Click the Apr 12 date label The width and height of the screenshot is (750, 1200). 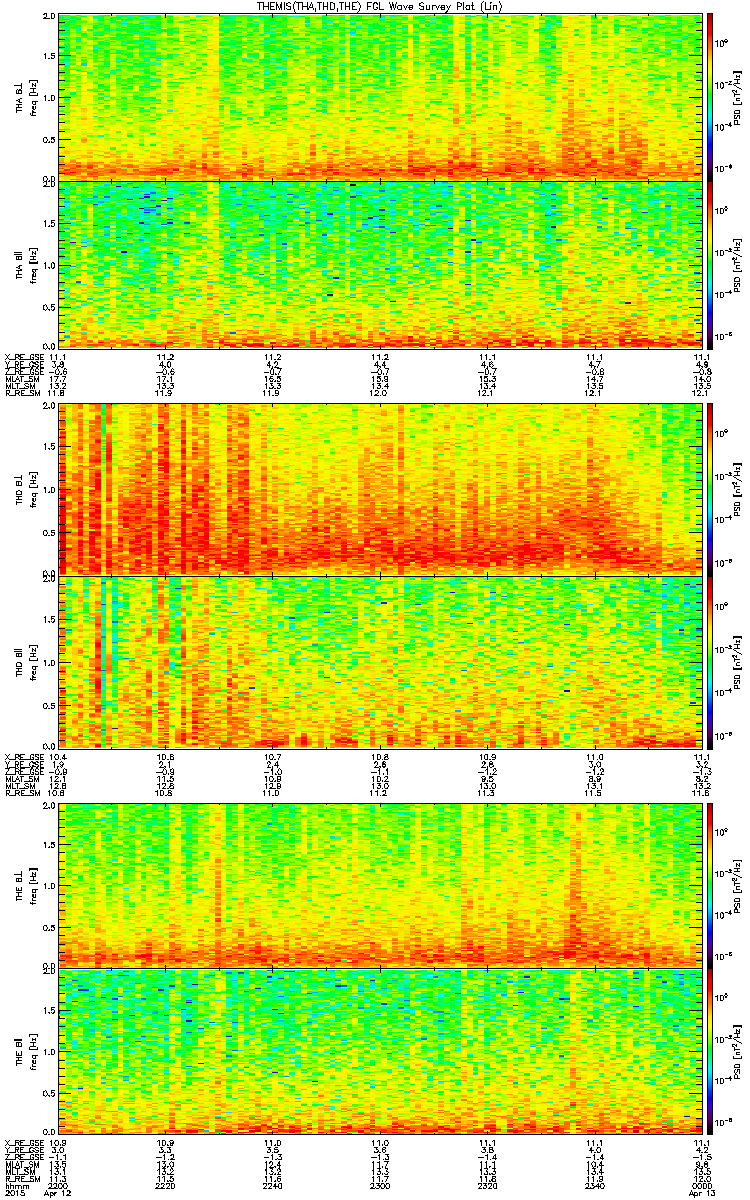click(x=58, y=1194)
